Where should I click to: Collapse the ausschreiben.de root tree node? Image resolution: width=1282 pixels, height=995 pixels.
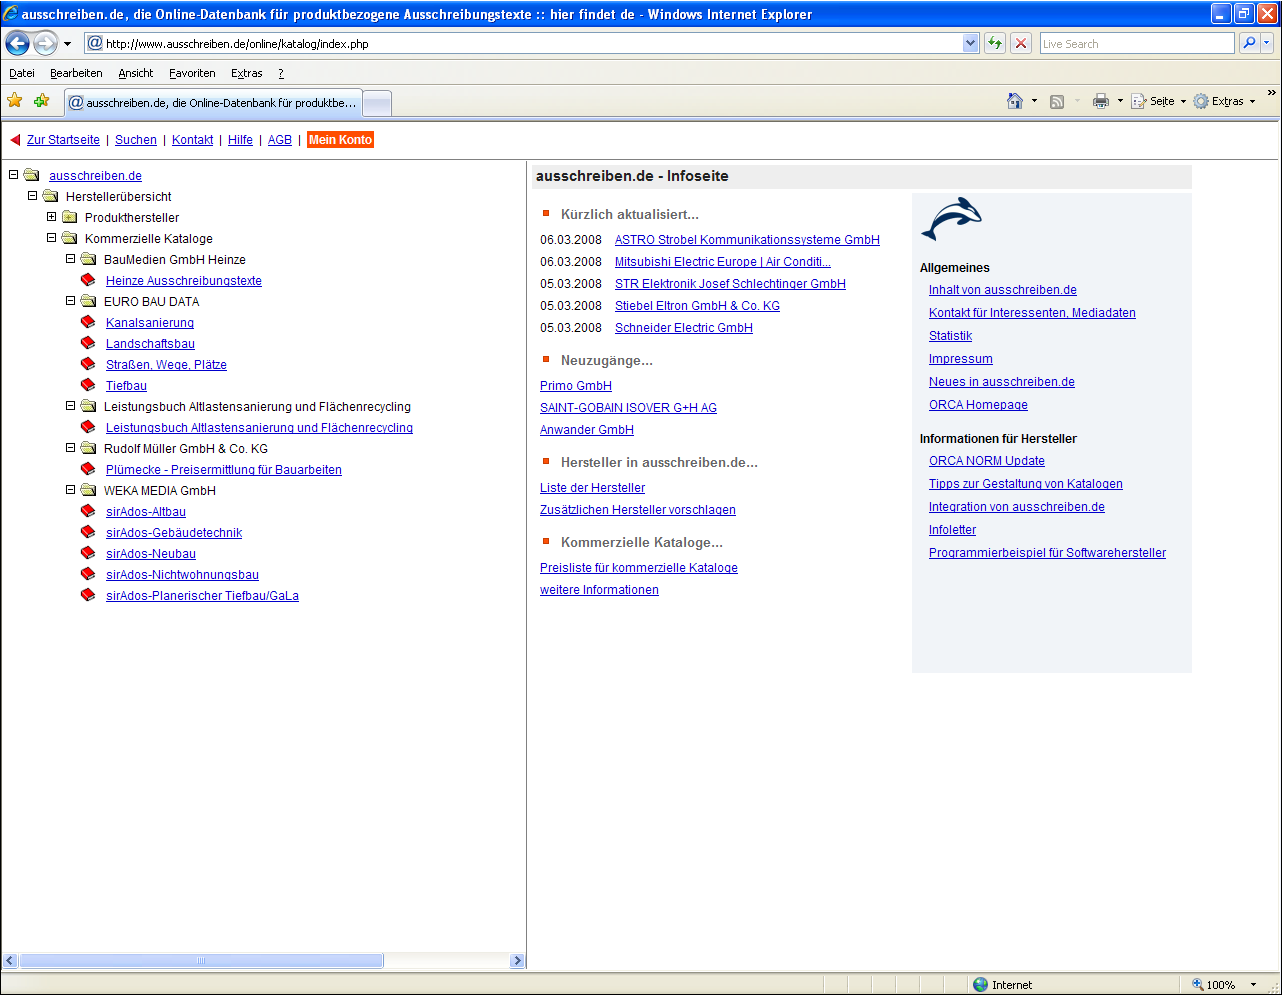14,175
